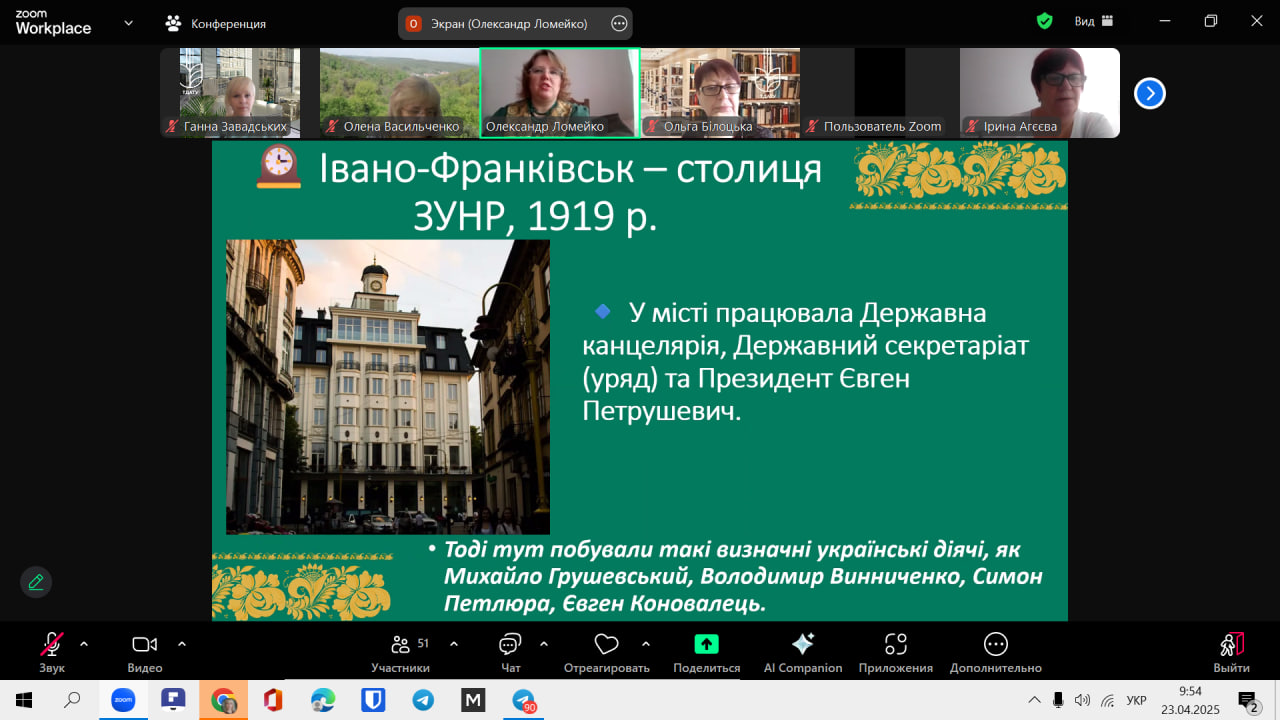Show hidden system tray icons
This screenshot has width=1280, height=720.
(1034, 699)
